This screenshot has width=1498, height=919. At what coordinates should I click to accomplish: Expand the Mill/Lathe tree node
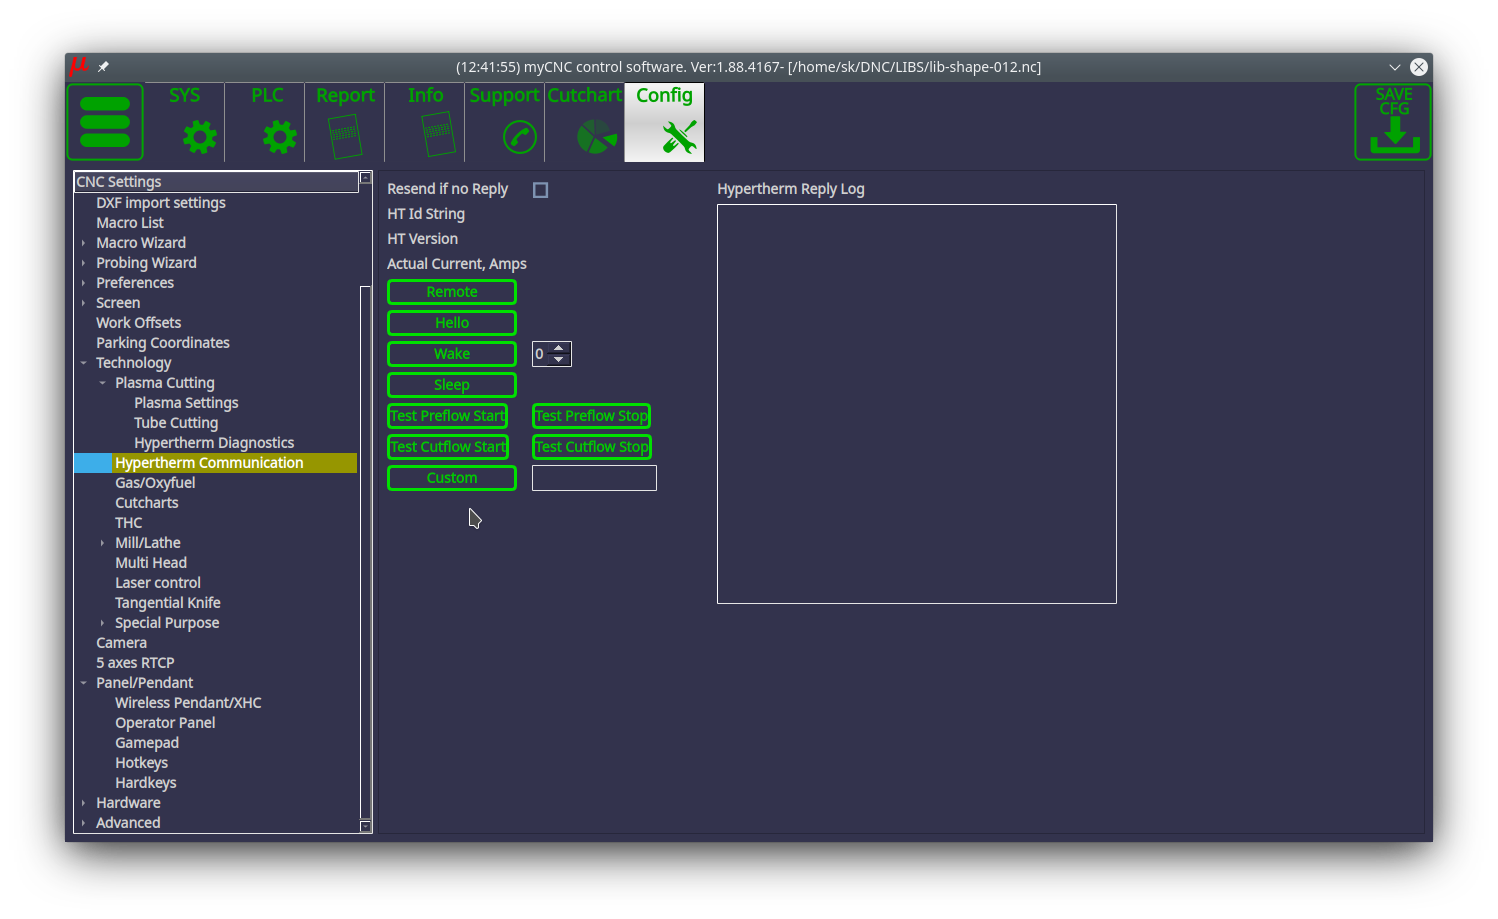coord(102,543)
